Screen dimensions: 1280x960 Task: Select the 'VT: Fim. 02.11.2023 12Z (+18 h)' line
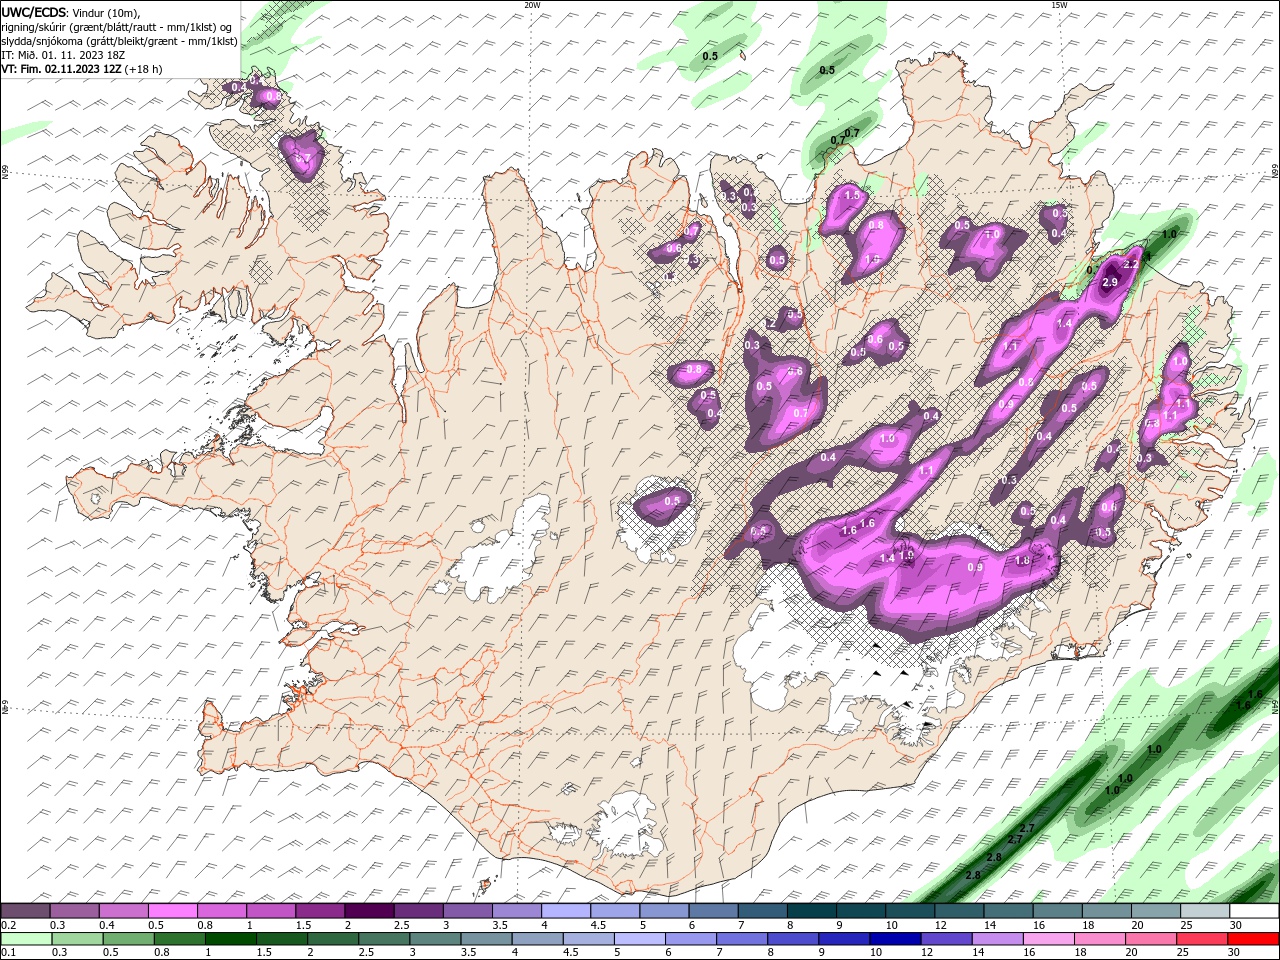pyautogui.click(x=82, y=69)
